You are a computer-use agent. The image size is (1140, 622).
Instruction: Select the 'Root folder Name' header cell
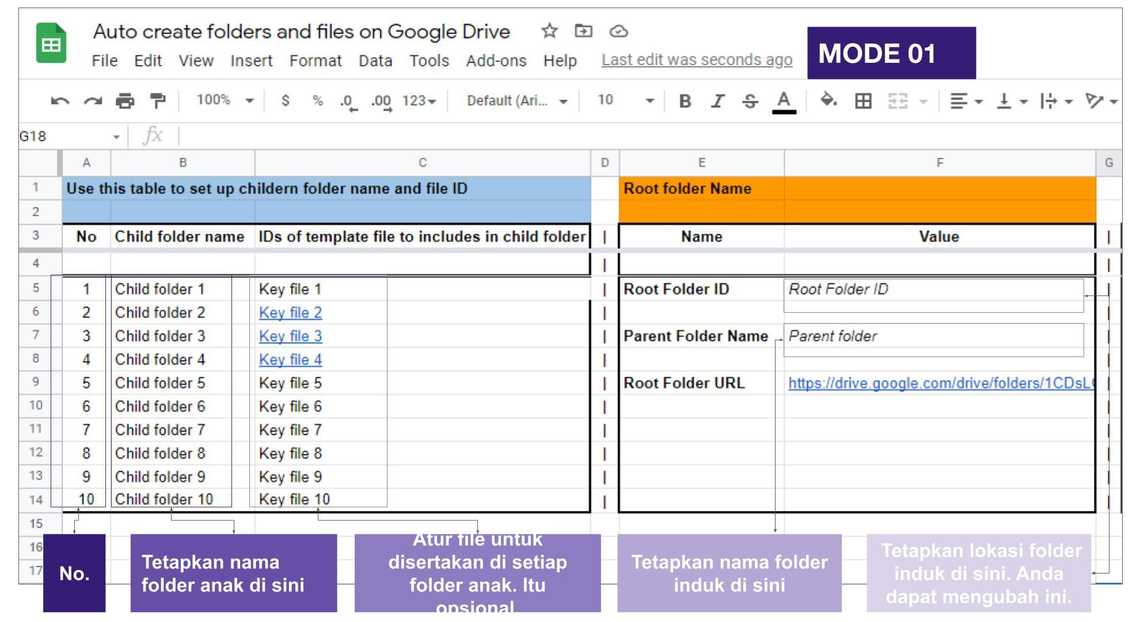click(702, 188)
